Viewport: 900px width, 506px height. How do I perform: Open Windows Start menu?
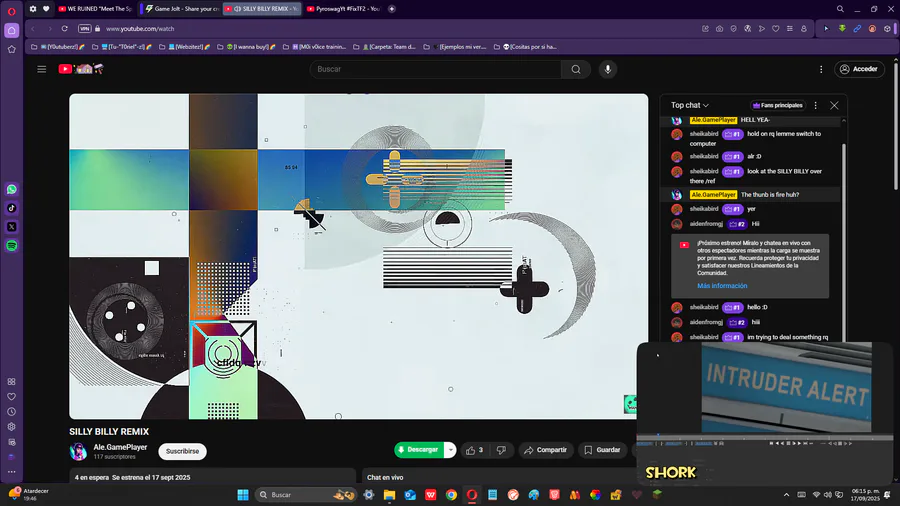pos(243,495)
